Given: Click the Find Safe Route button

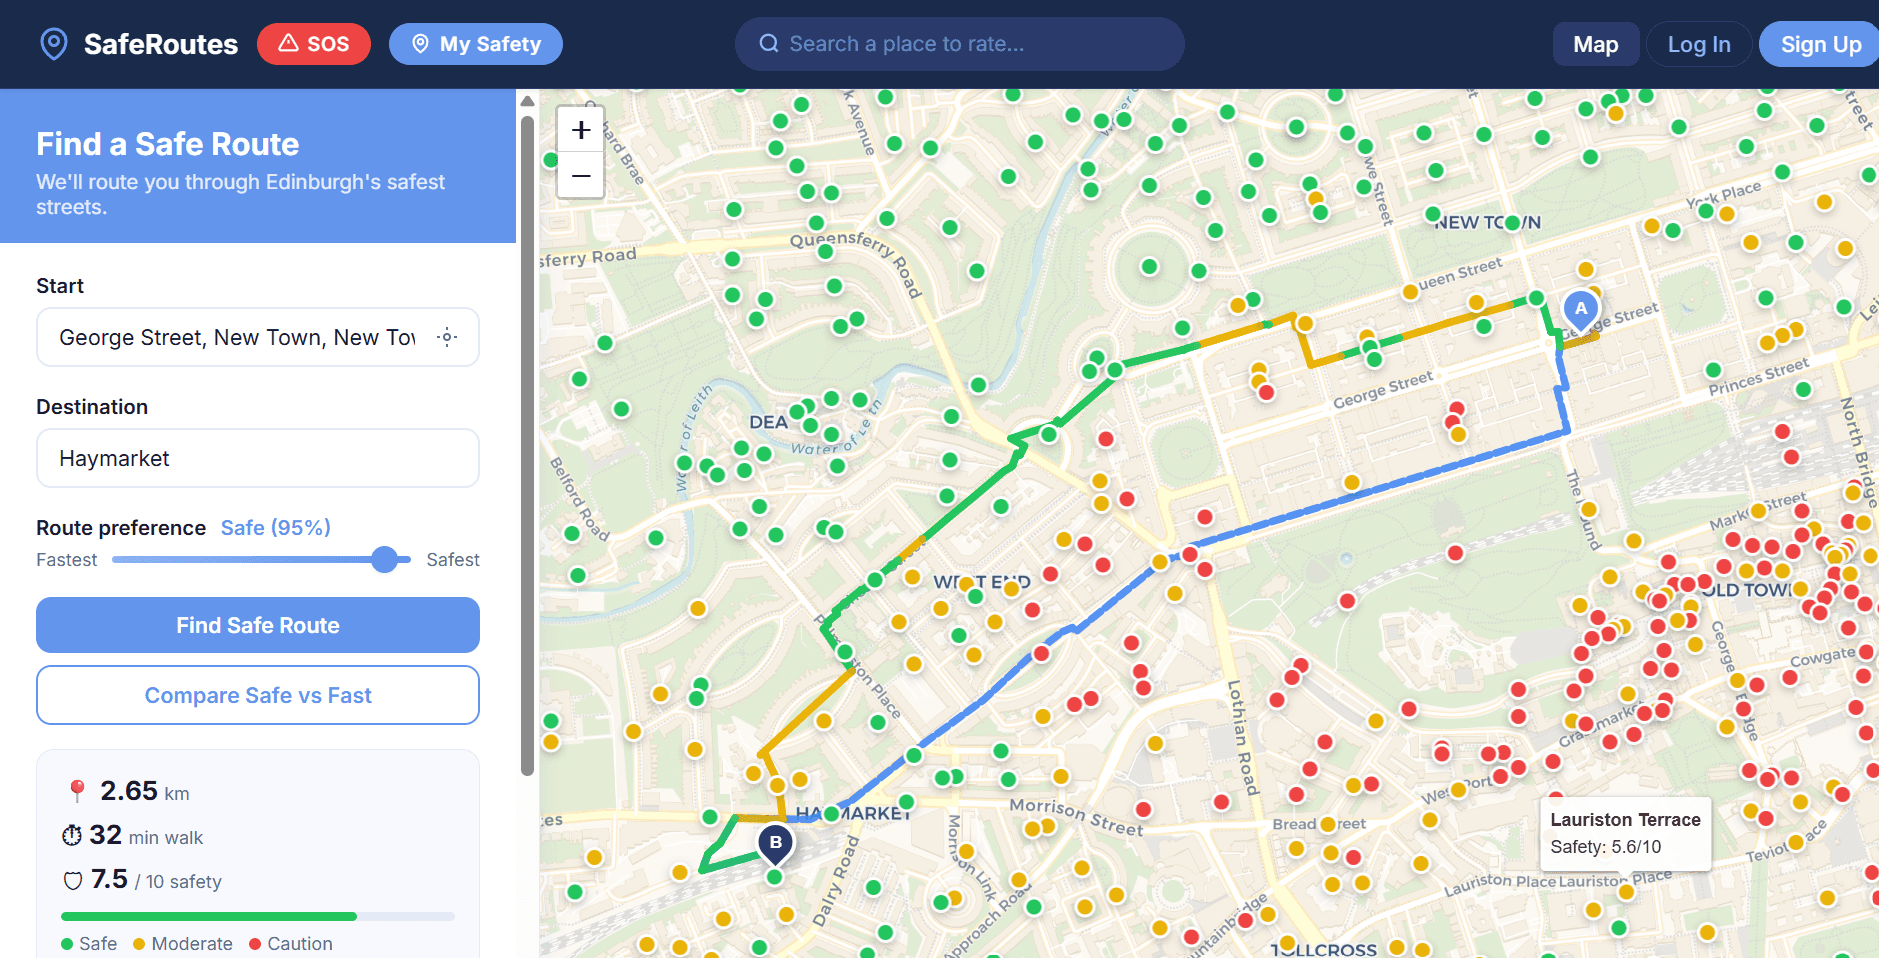Looking at the screenshot, I should 258,625.
